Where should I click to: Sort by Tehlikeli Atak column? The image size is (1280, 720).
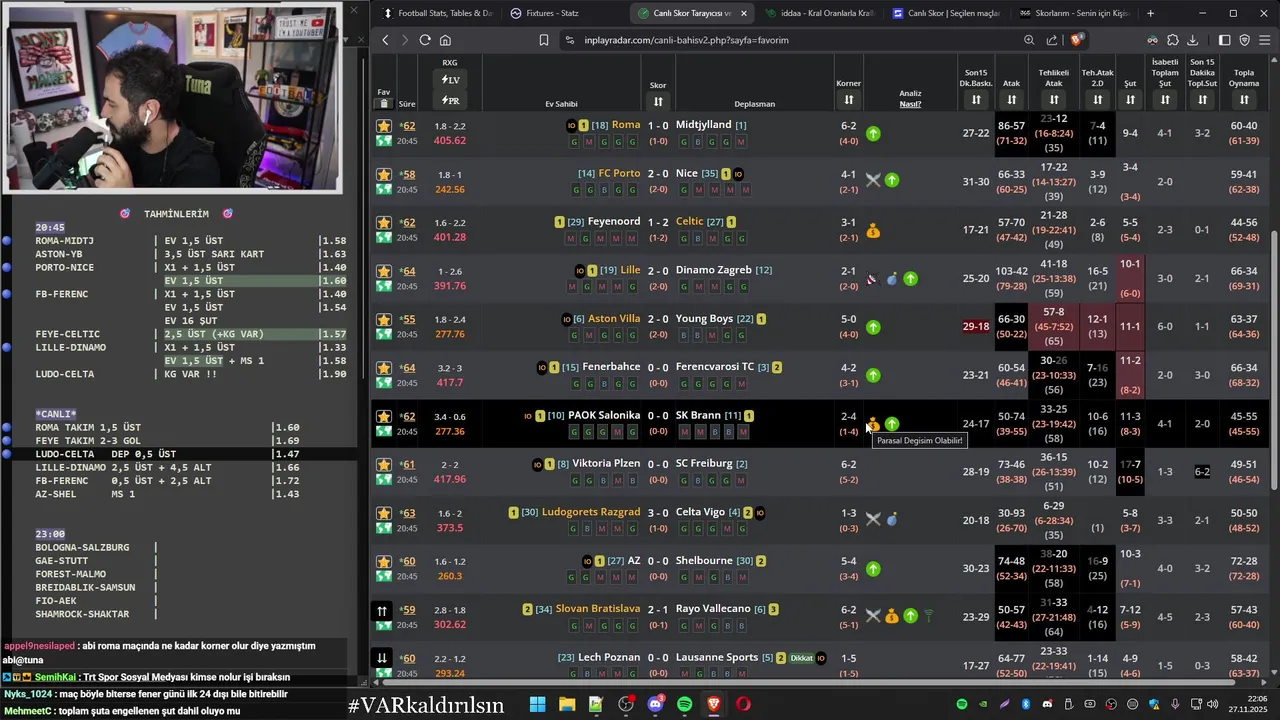(x=1054, y=99)
